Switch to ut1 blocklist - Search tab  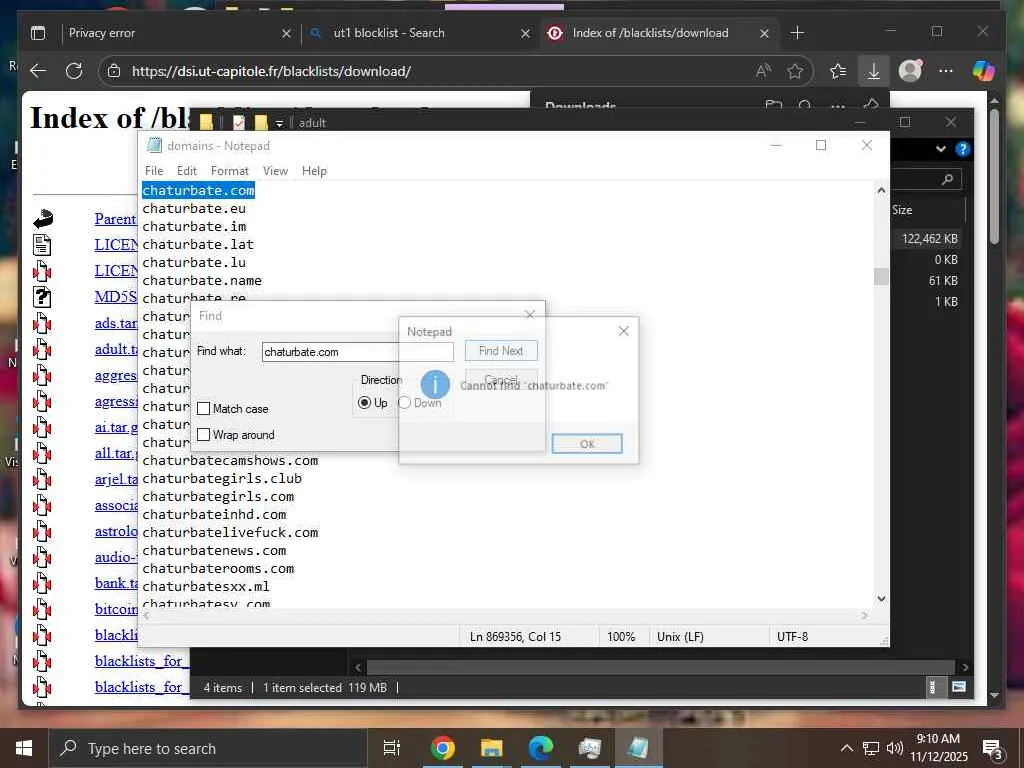pyautogui.click(x=418, y=33)
